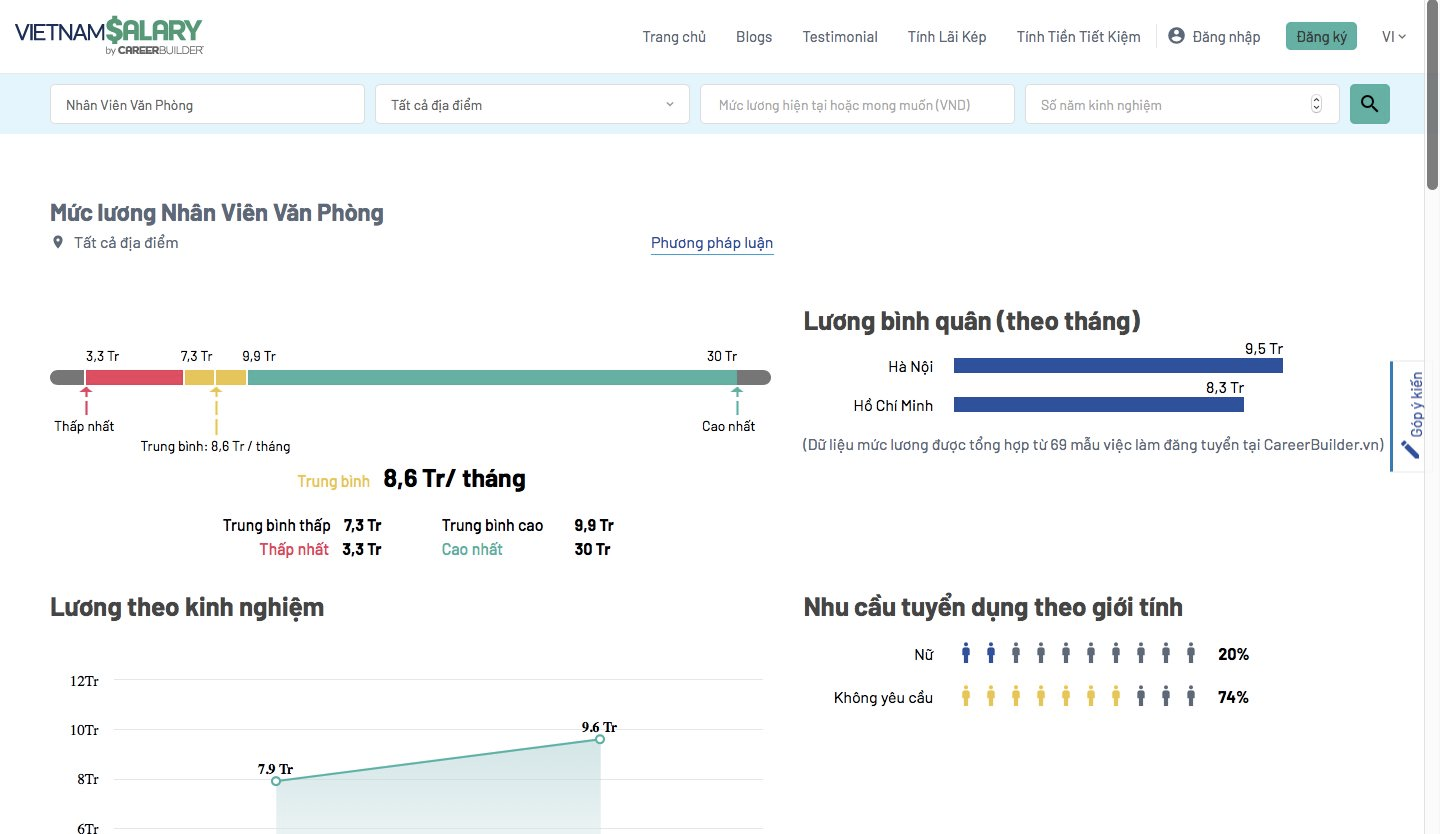Image resolution: width=1440 pixels, height=834 pixels.
Task: Click the Lương bình quân (theo tháng) heading
Action: tap(972, 321)
